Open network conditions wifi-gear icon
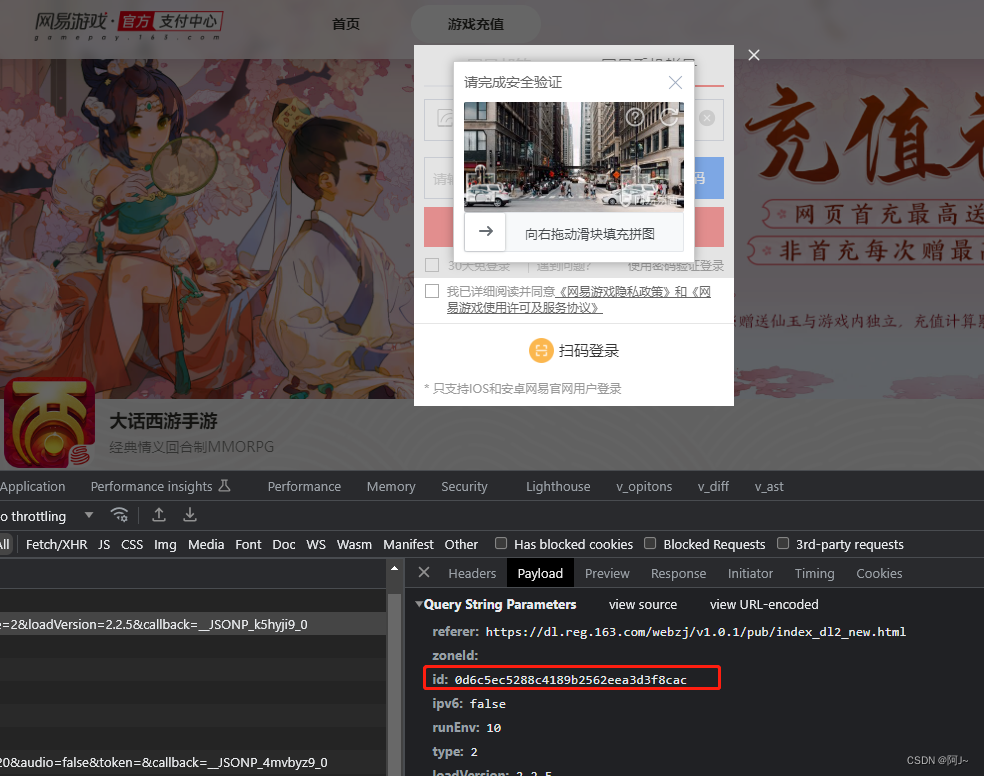This screenshot has width=984, height=776. coord(119,515)
